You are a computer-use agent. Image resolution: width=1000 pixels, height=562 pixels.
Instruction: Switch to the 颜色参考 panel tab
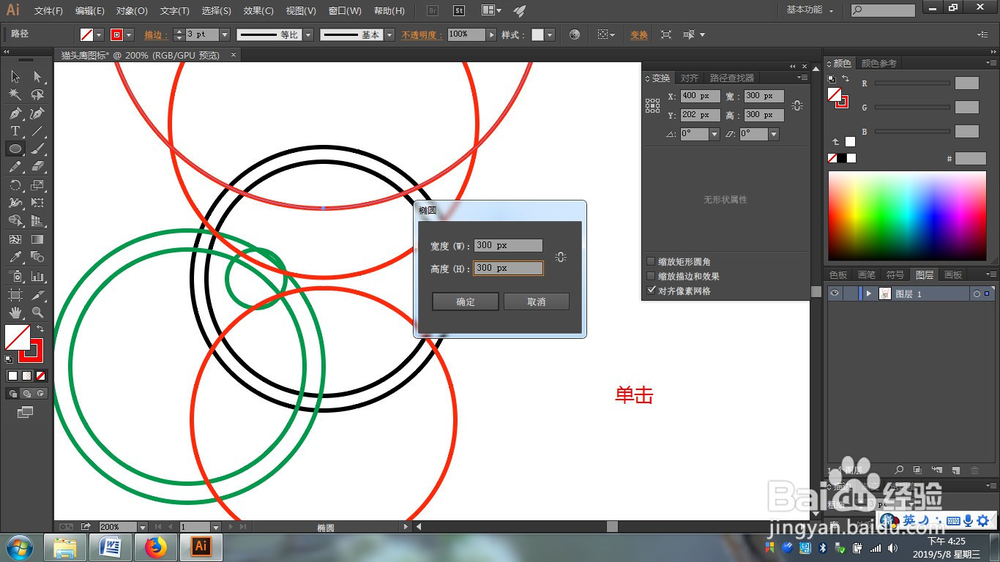[878, 63]
